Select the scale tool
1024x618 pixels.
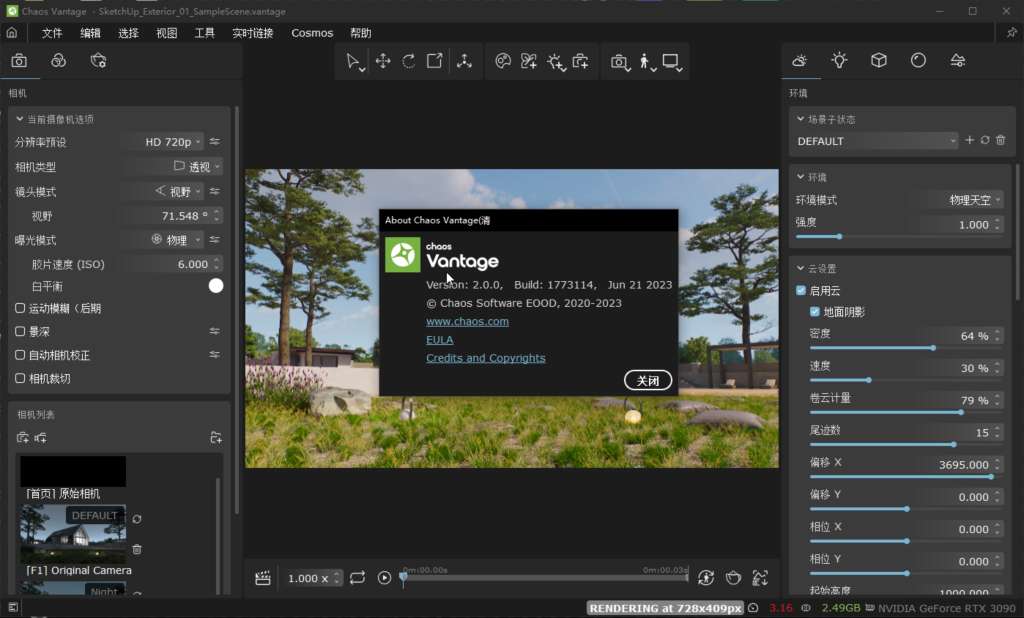(x=434, y=61)
